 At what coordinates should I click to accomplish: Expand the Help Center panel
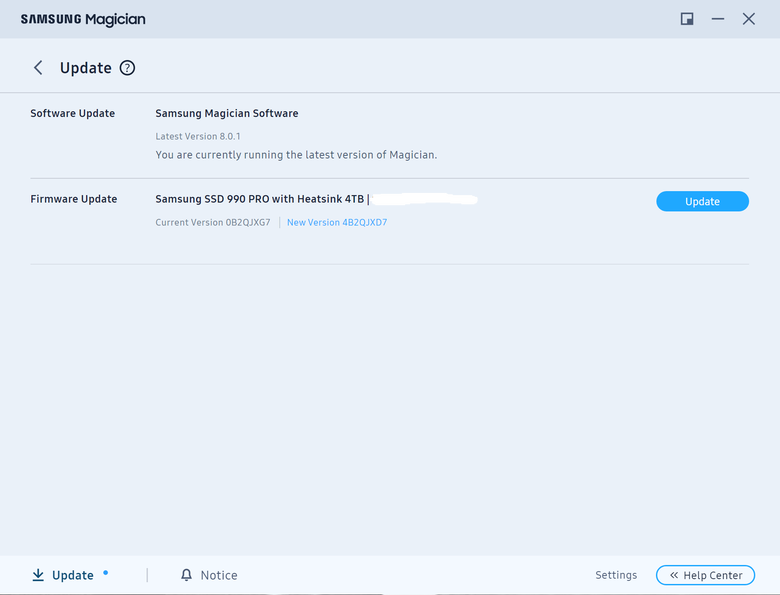[705, 575]
